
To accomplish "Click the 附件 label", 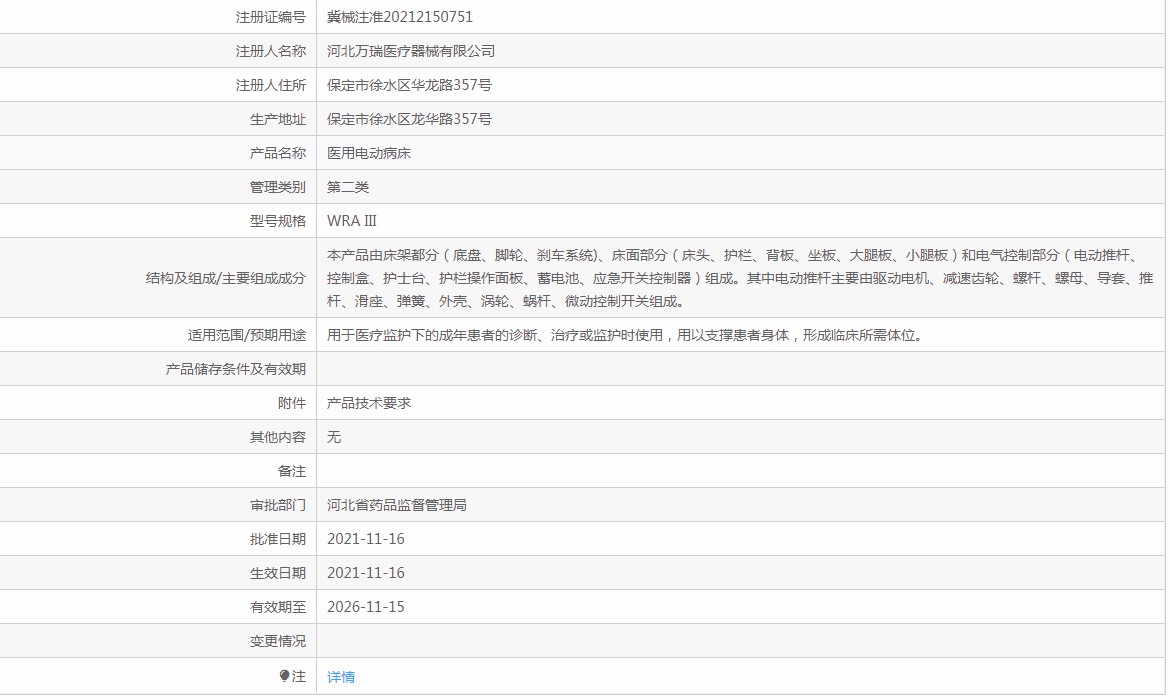I will (x=292, y=403).
